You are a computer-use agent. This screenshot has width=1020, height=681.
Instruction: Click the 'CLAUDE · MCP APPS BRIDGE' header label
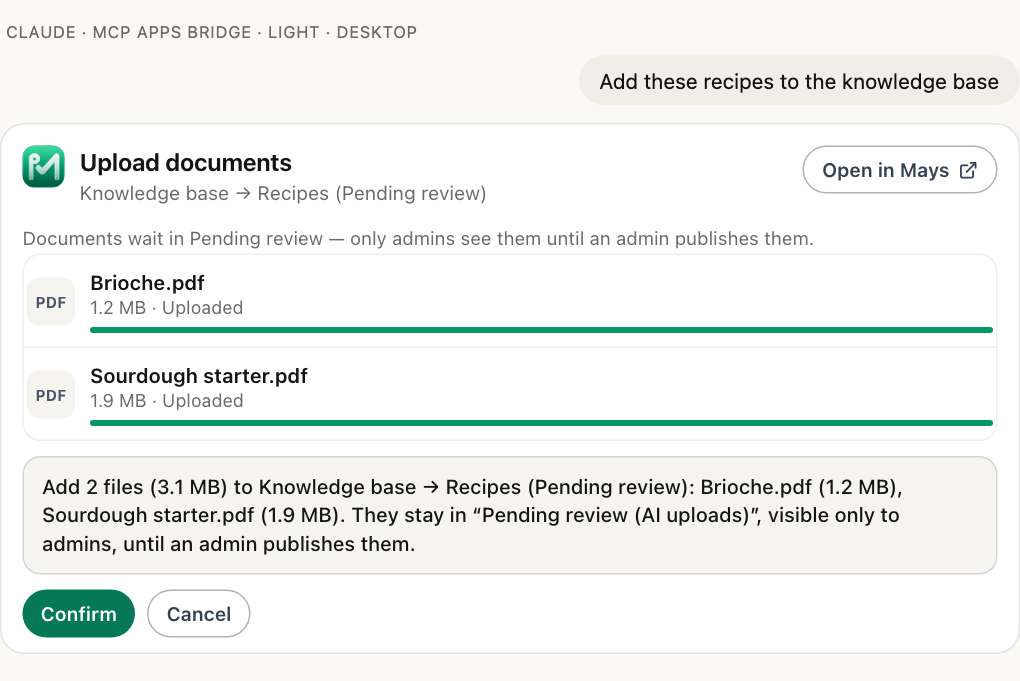211,33
